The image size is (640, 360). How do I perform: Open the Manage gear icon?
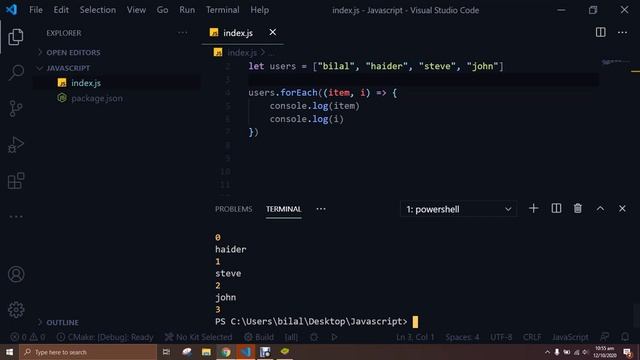(16, 310)
